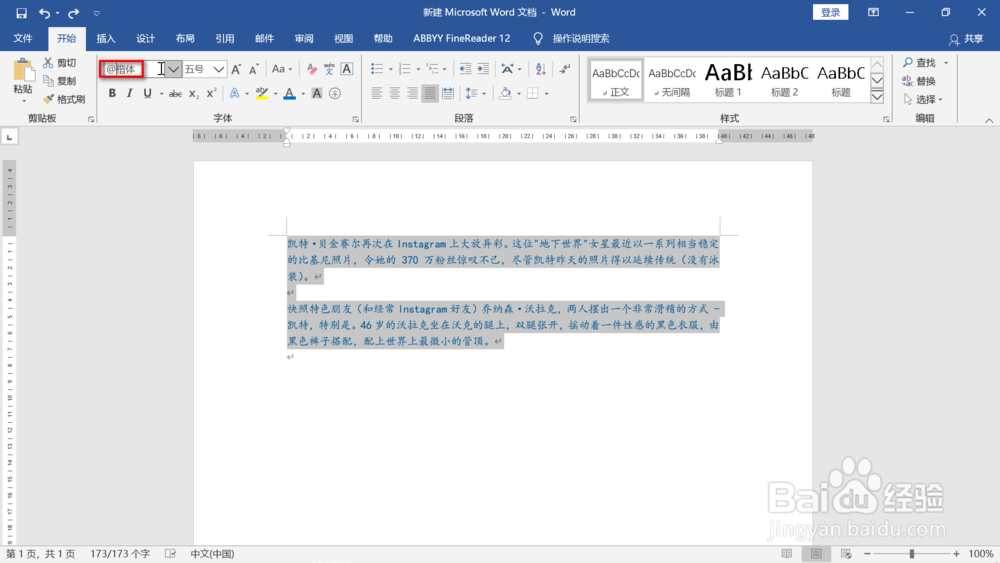Show or hide paragraph marks
Viewport: 1000px width, 563px height.
pyautogui.click(x=565, y=69)
